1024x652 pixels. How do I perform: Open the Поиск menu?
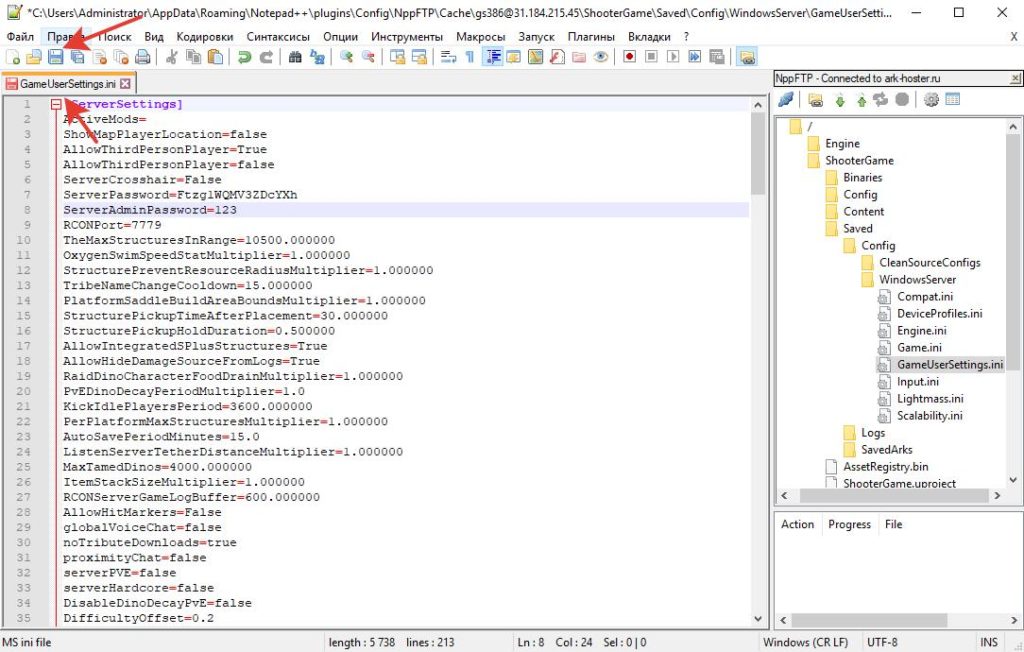[x=114, y=37]
